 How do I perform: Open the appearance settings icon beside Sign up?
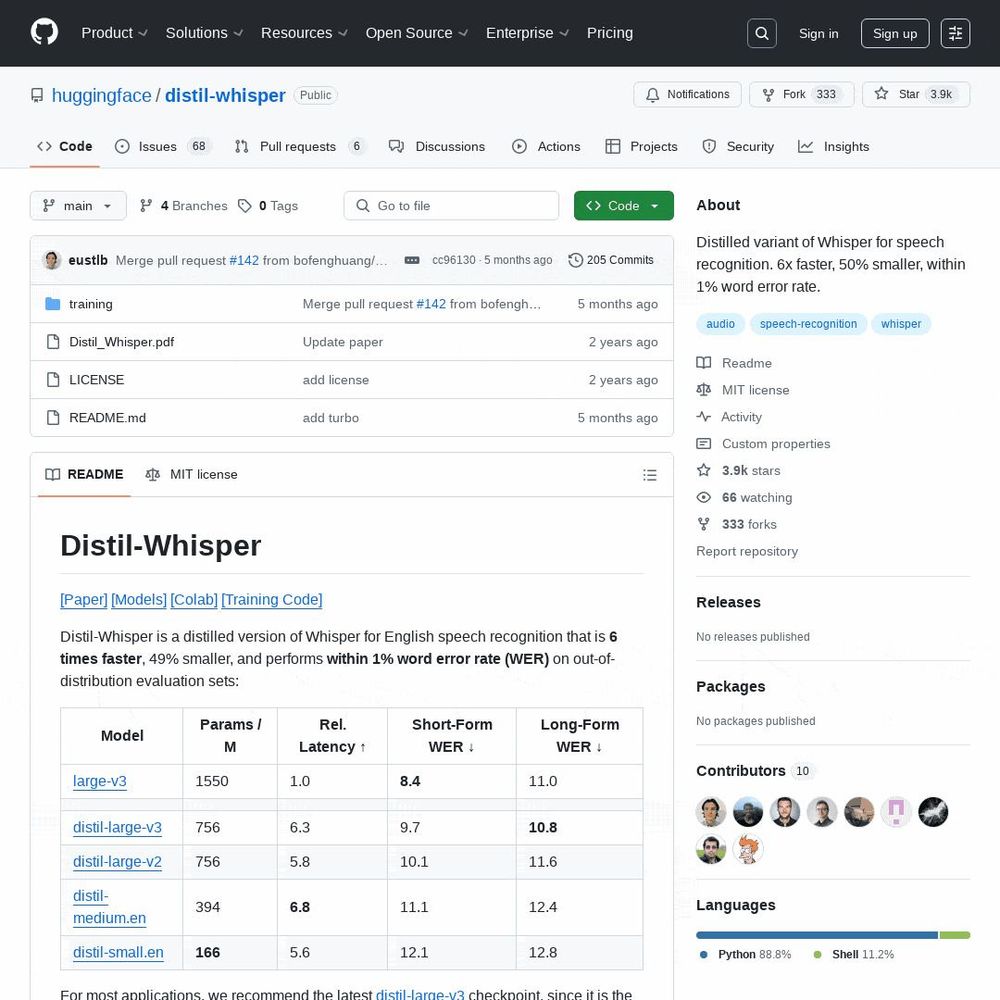click(x=955, y=33)
